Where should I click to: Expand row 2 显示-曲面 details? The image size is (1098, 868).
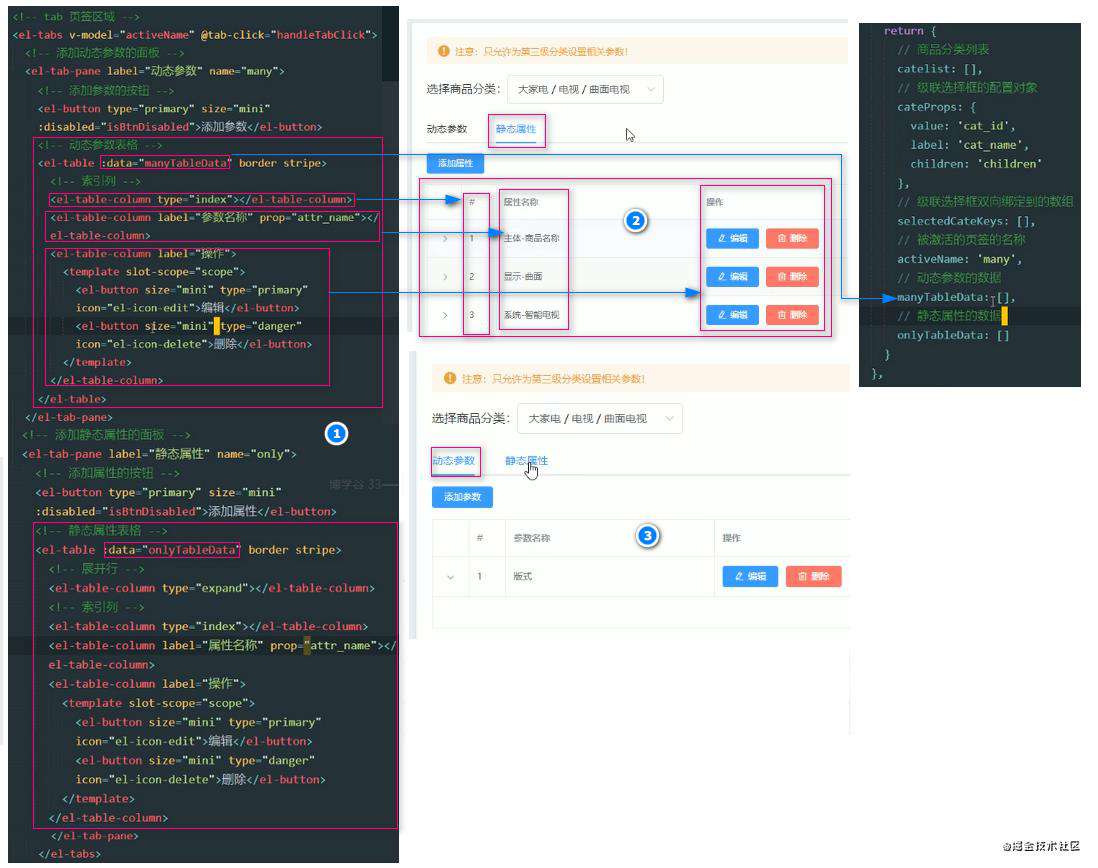[x=445, y=276]
